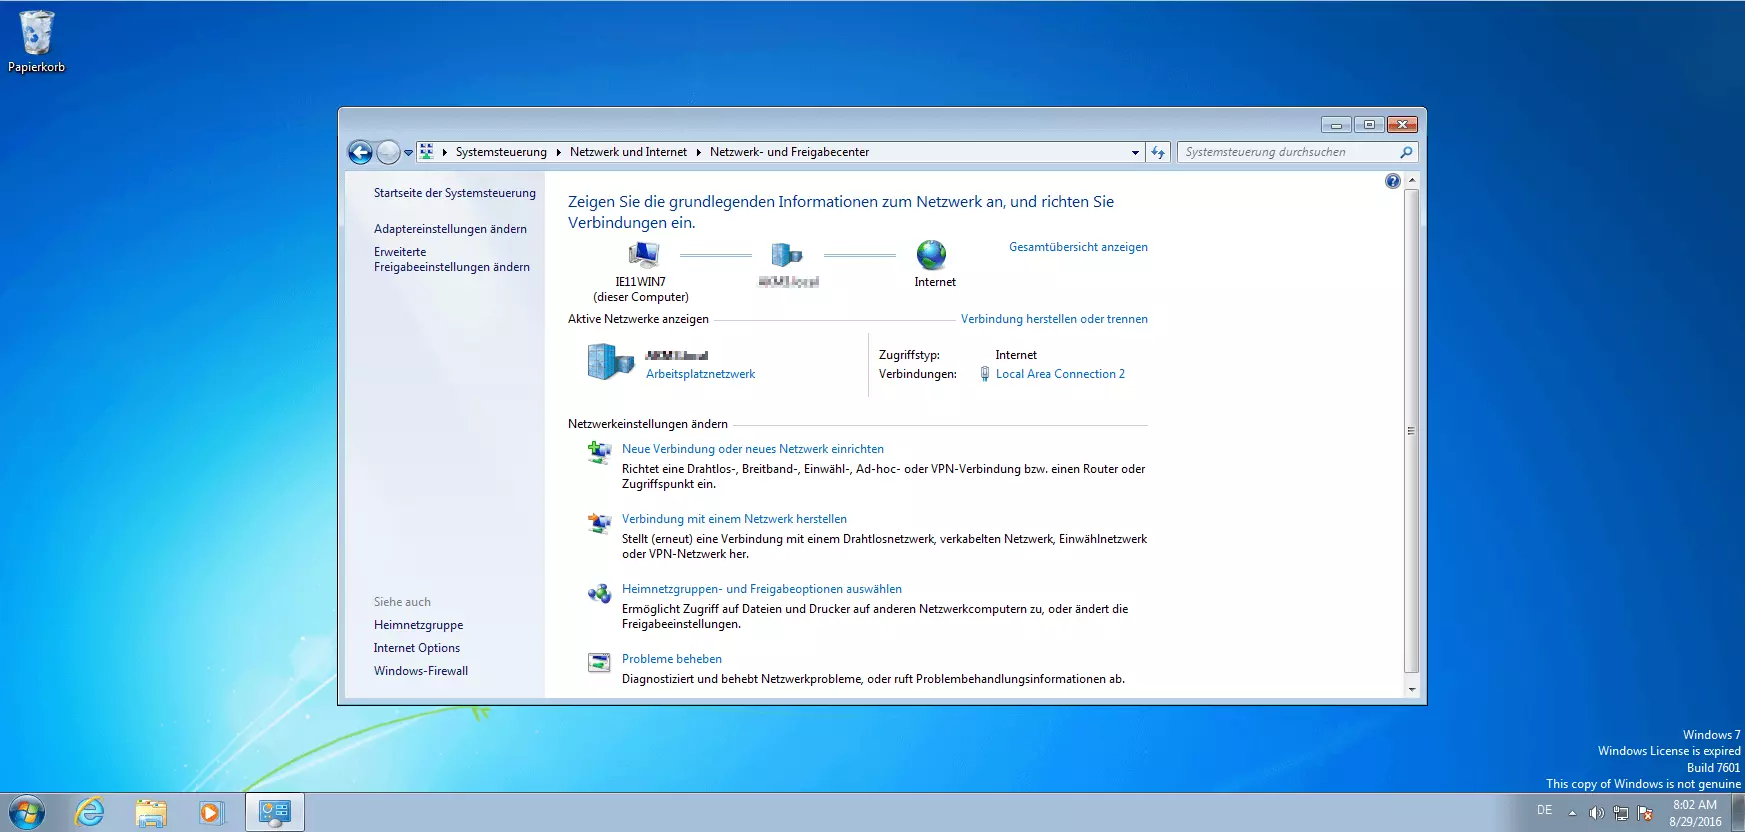The height and width of the screenshot is (832, 1745).
Task: Click the address bar refresh icon
Action: tap(1158, 152)
